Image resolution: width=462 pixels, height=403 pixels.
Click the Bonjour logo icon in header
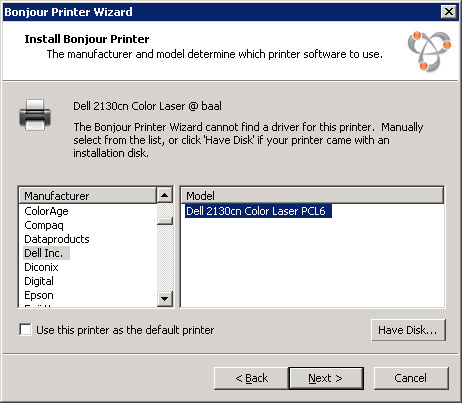point(429,51)
